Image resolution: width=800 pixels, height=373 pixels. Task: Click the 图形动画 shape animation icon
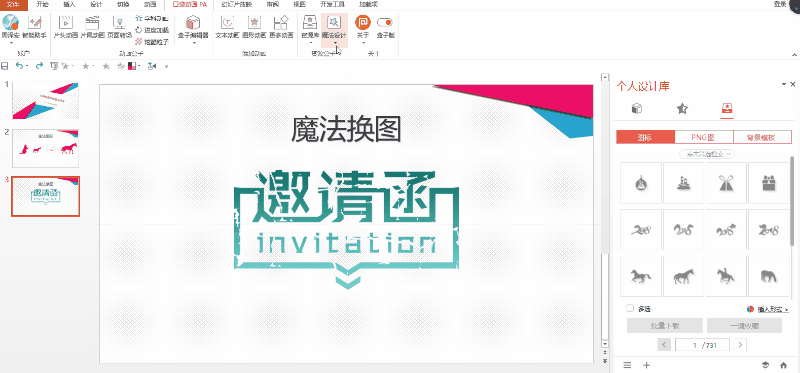[255, 23]
